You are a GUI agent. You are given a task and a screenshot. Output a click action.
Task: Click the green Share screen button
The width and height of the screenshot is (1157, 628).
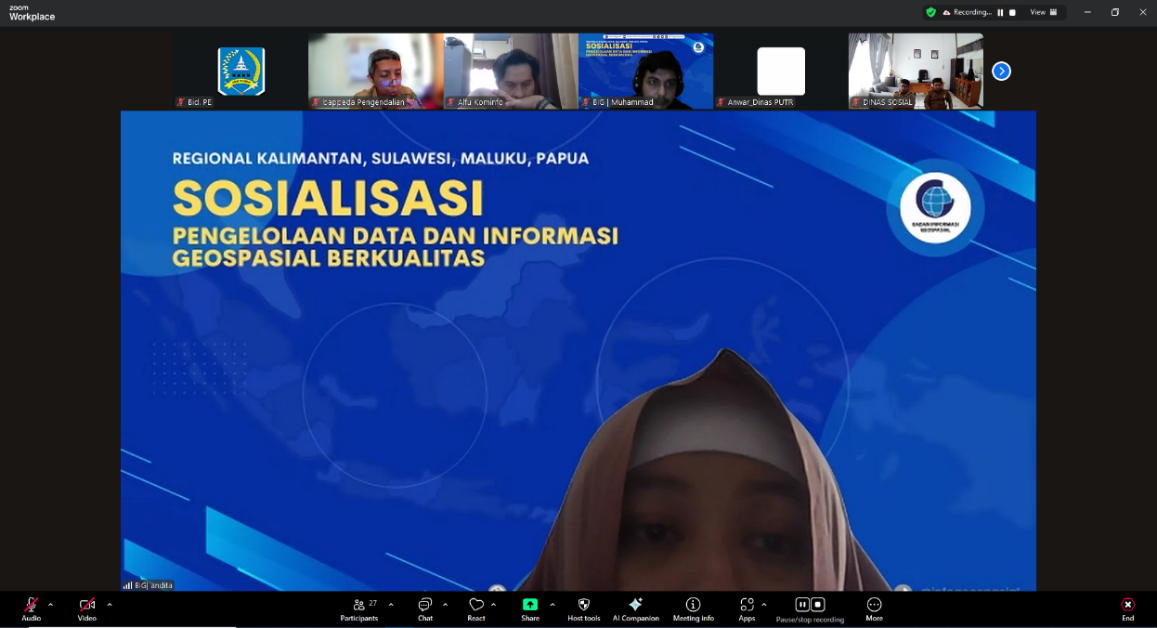530,605
